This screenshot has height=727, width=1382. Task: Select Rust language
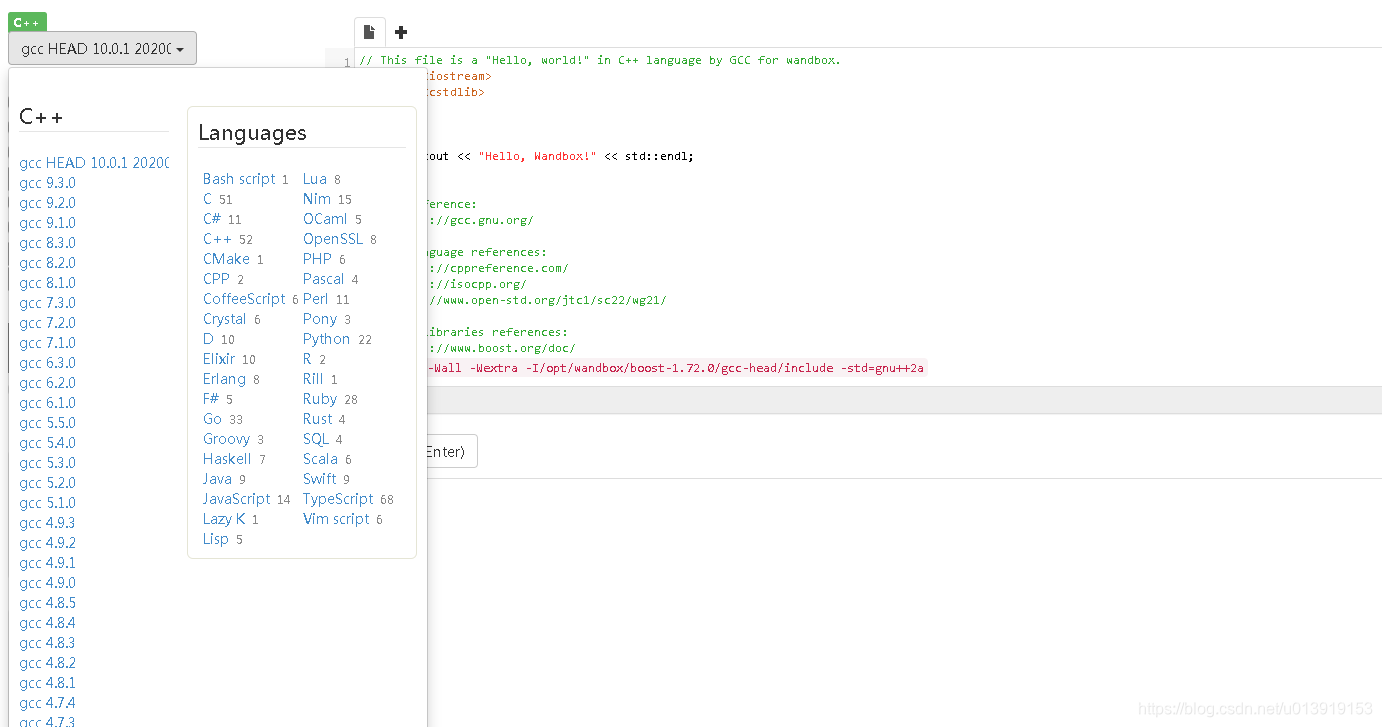pyautogui.click(x=318, y=419)
